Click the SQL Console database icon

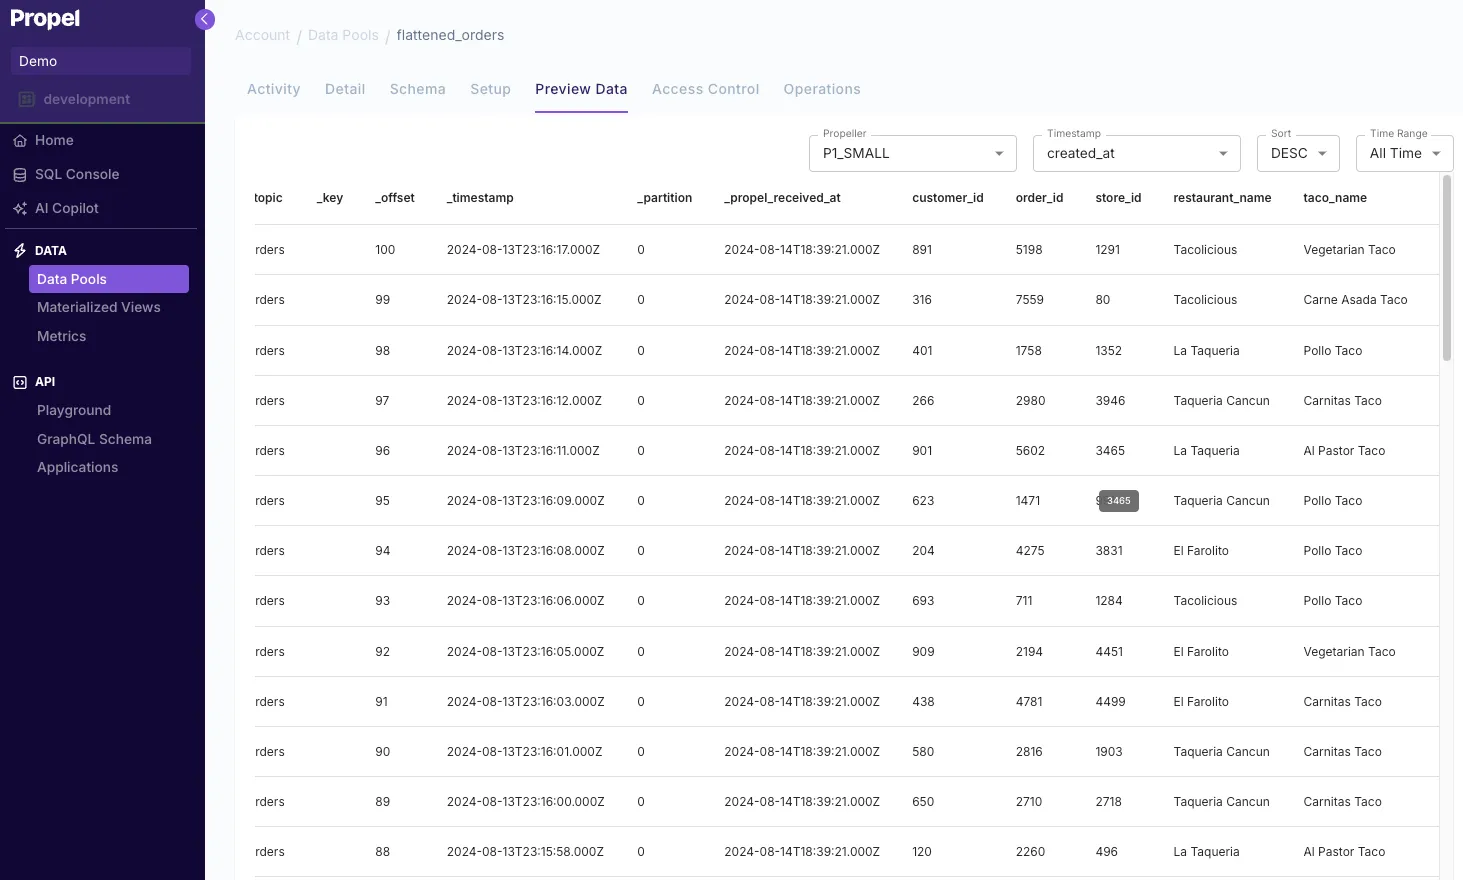click(x=20, y=175)
